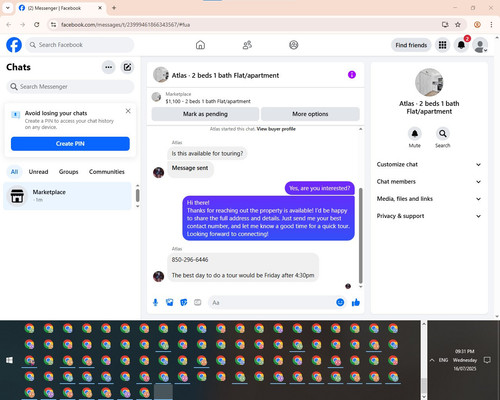
Task: Click the address bar URL
Action: point(126,25)
